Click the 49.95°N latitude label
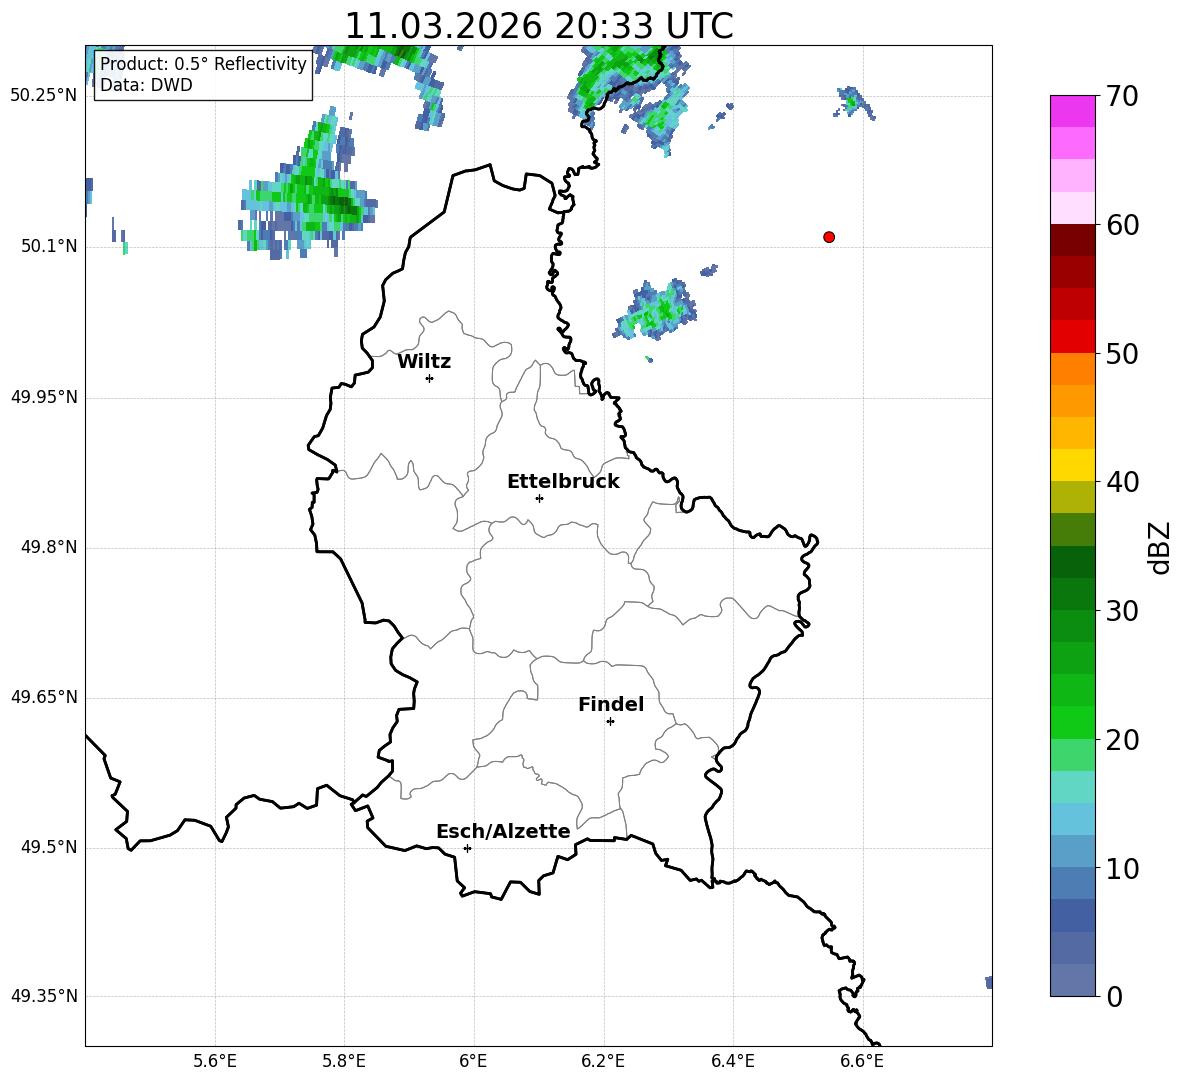Image resolution: width=1184 pixels, height=1081 pixels. point(44,397)
